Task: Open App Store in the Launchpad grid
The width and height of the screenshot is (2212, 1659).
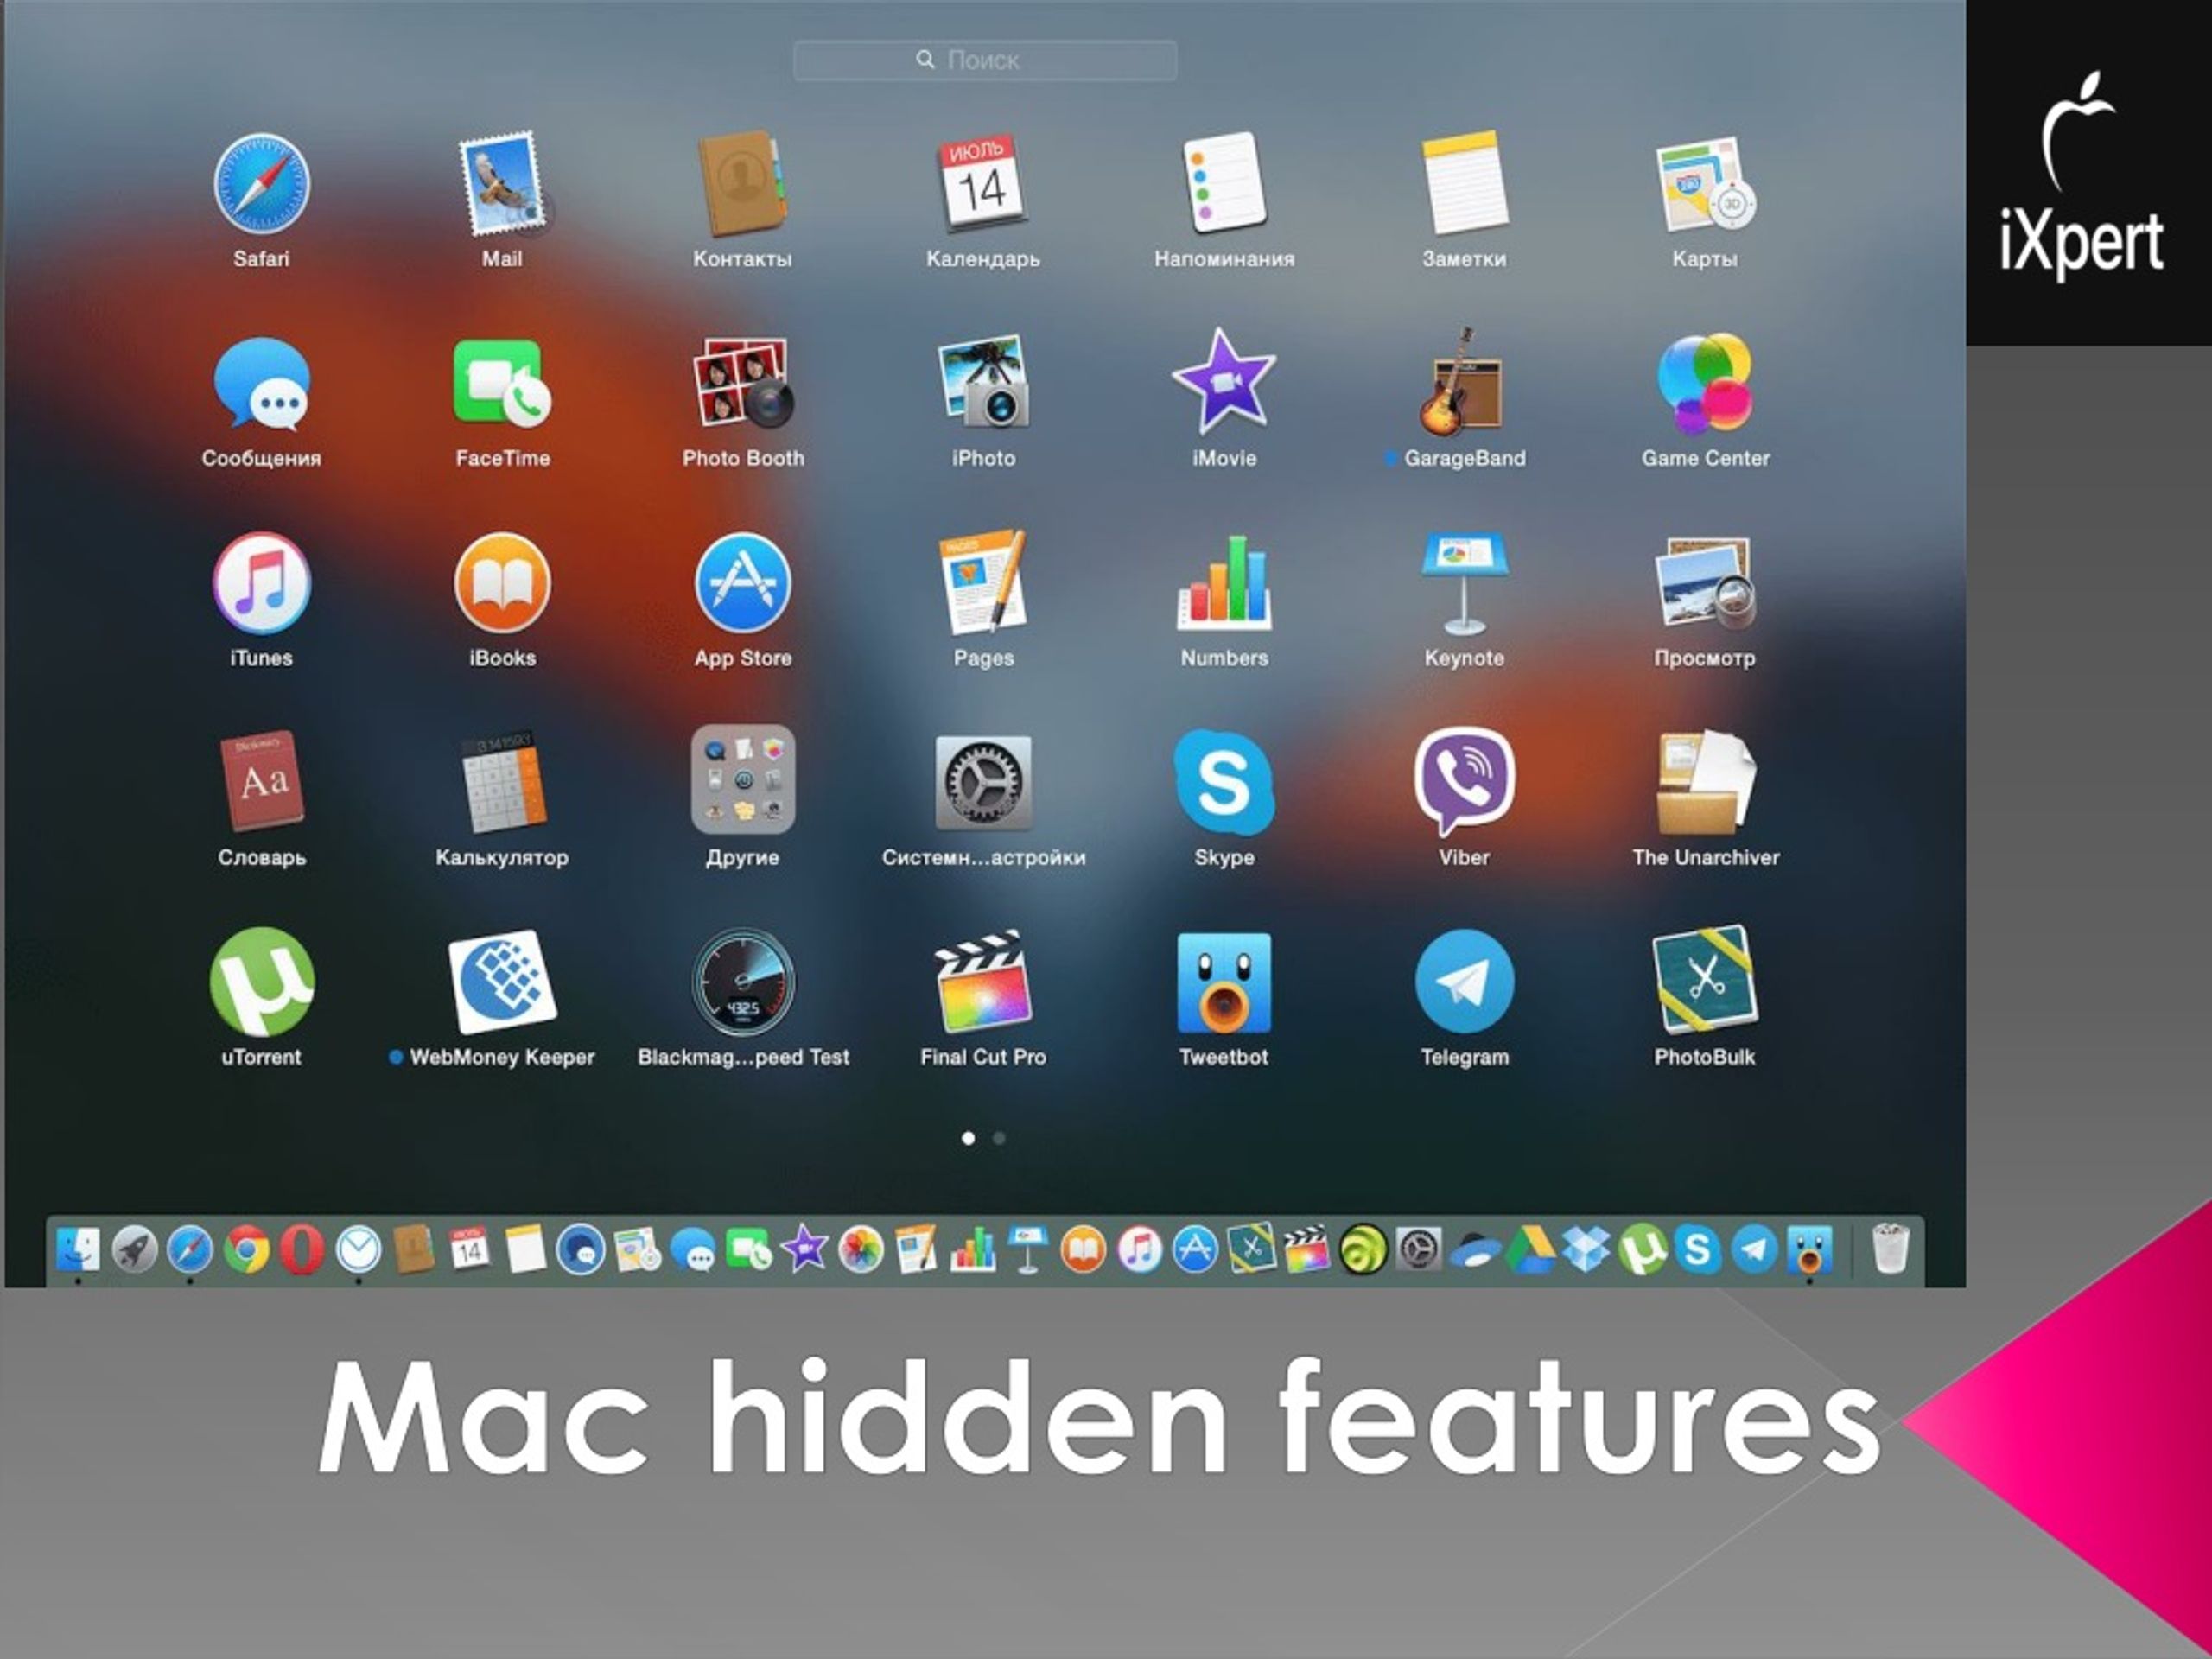Action: tap(742, 583)
